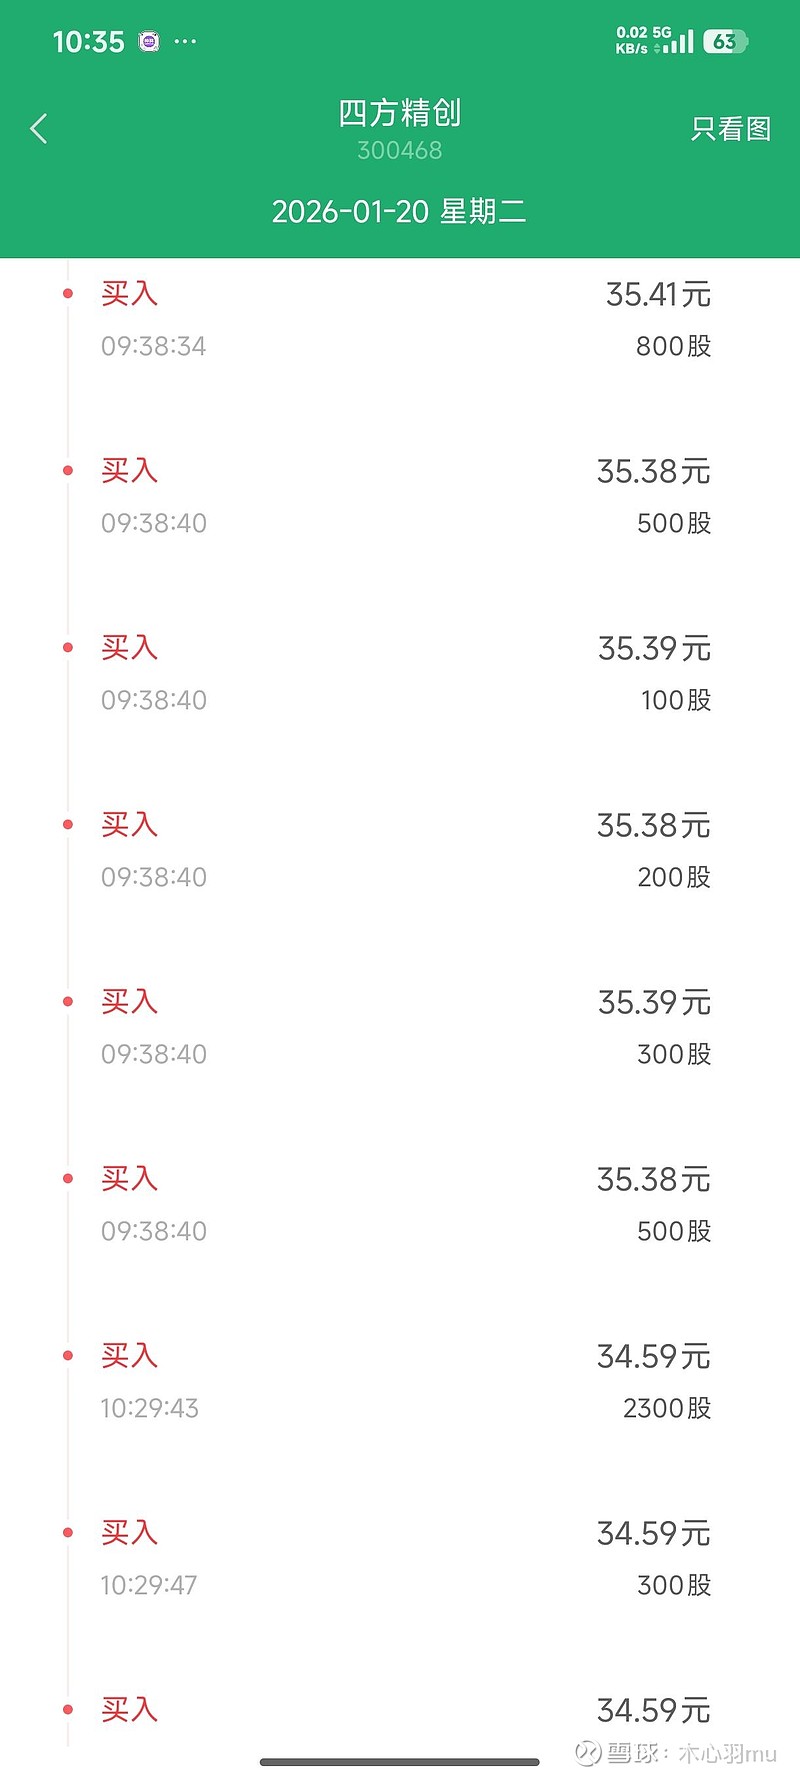
Task: Tap the back arrow in the header
Action: [x=39, y=129]
